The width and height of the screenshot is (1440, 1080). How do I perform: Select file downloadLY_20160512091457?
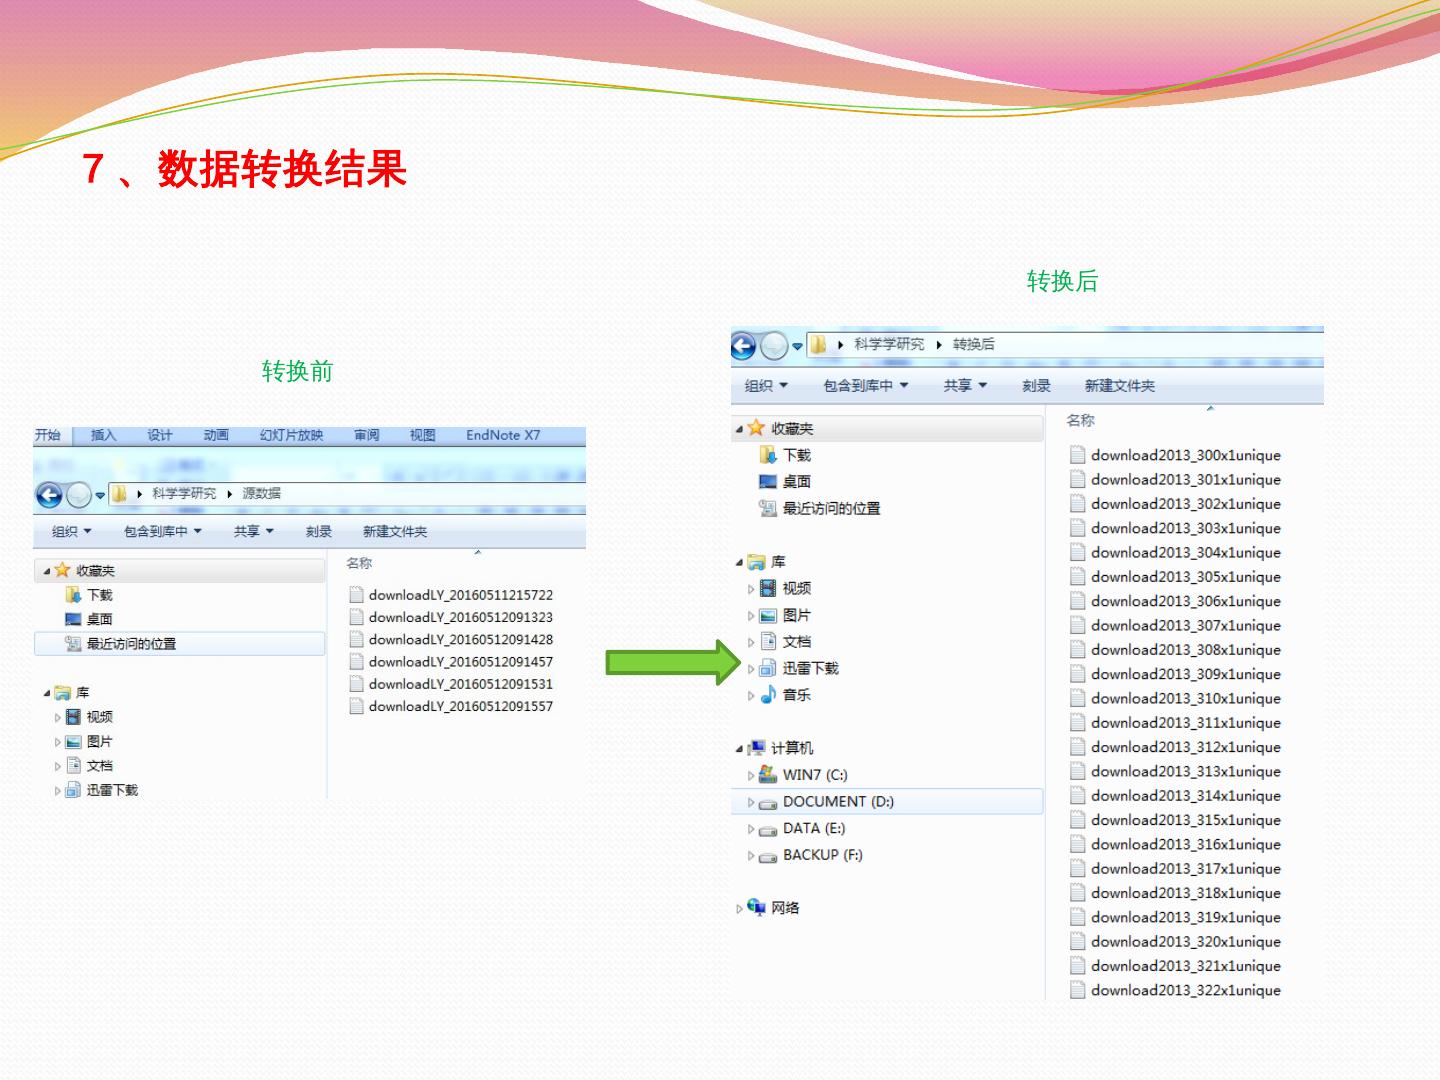click(461, 662)
